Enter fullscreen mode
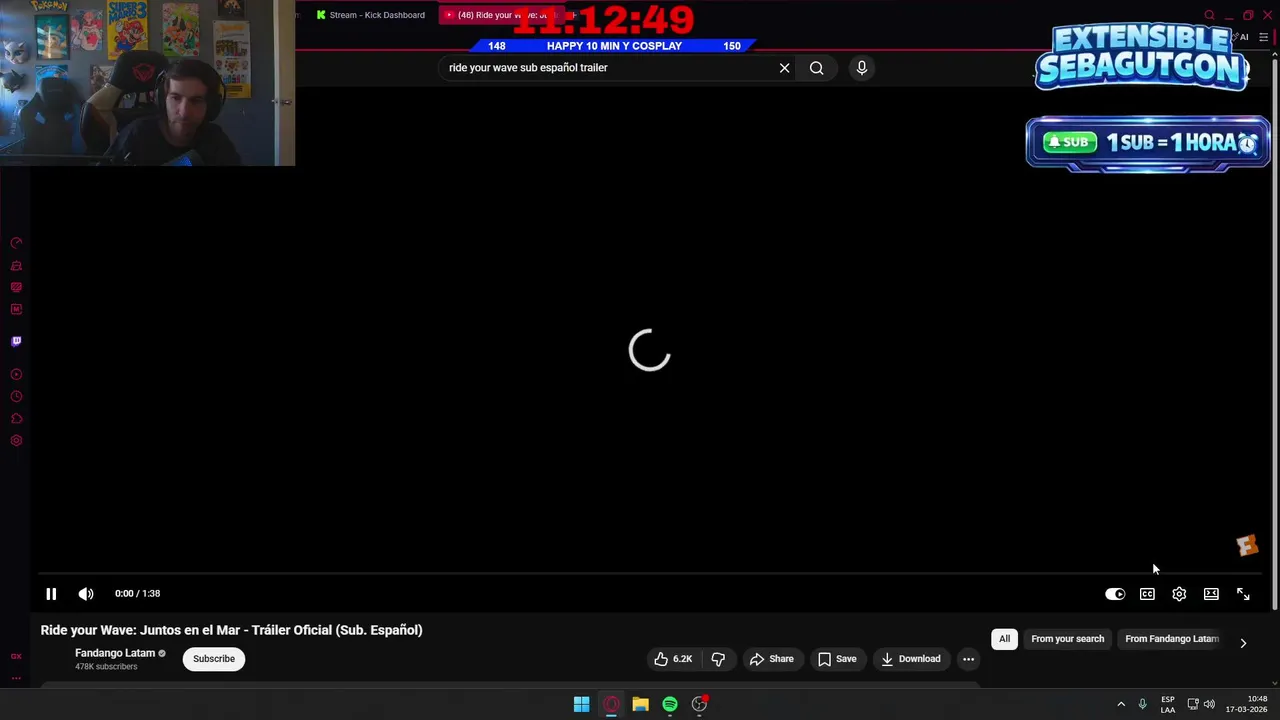1280x720 pixels. tap(1243, 594)
